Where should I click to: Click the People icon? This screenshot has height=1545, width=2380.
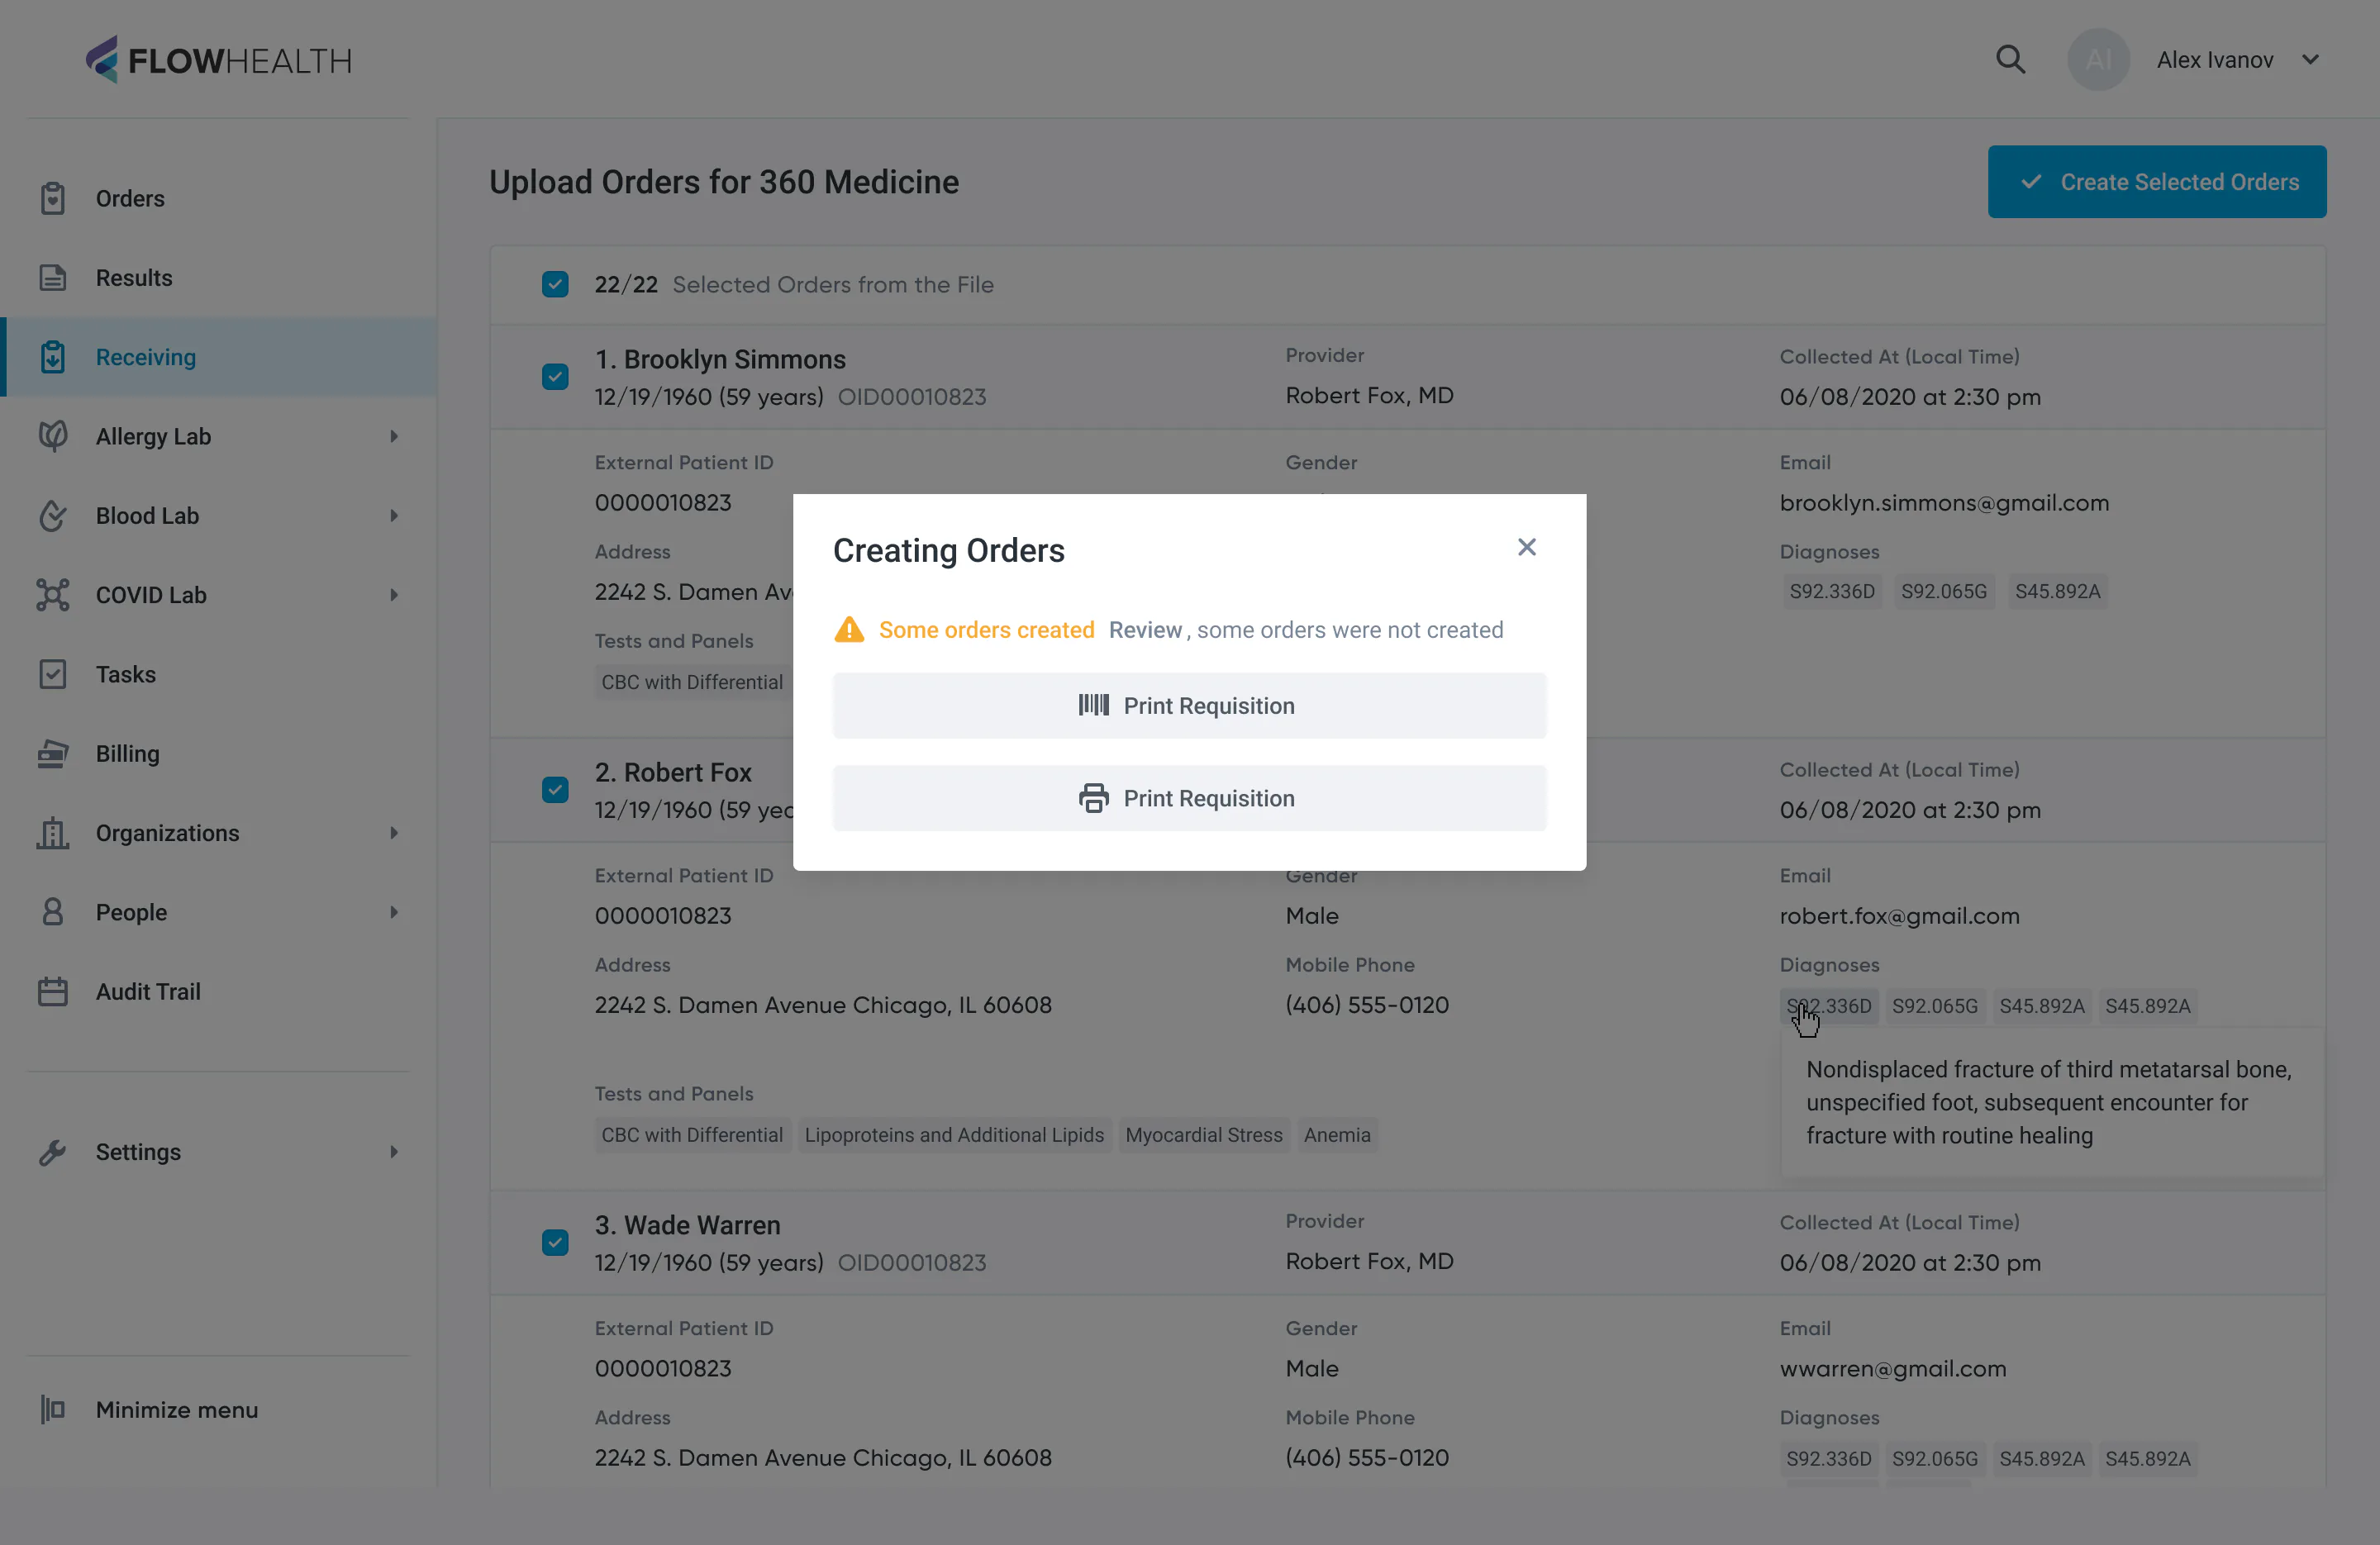click(53, 912)
